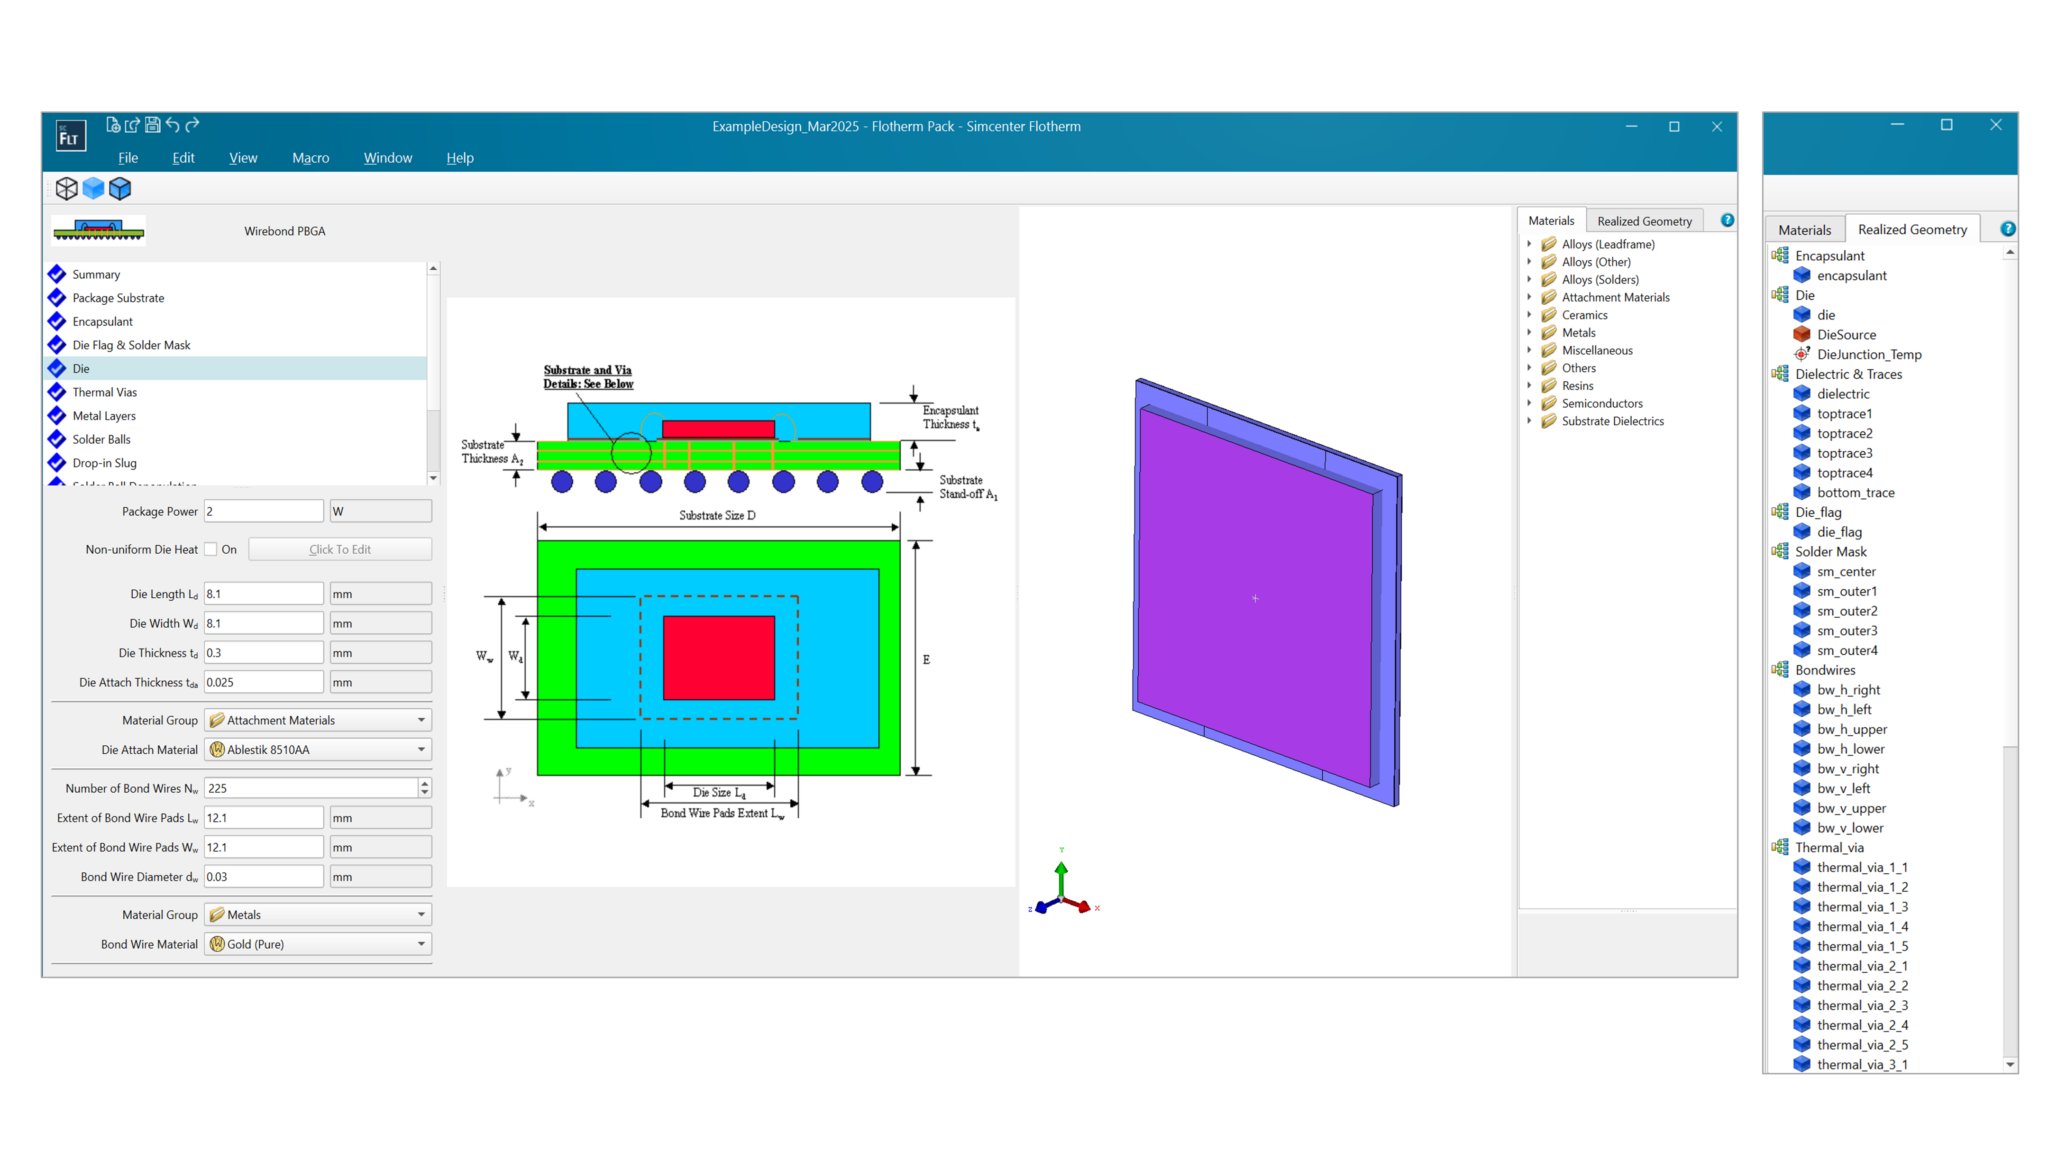Click the Save icon in the title bar
The image size is (2048, 1152).
click(x=152, y=125)
